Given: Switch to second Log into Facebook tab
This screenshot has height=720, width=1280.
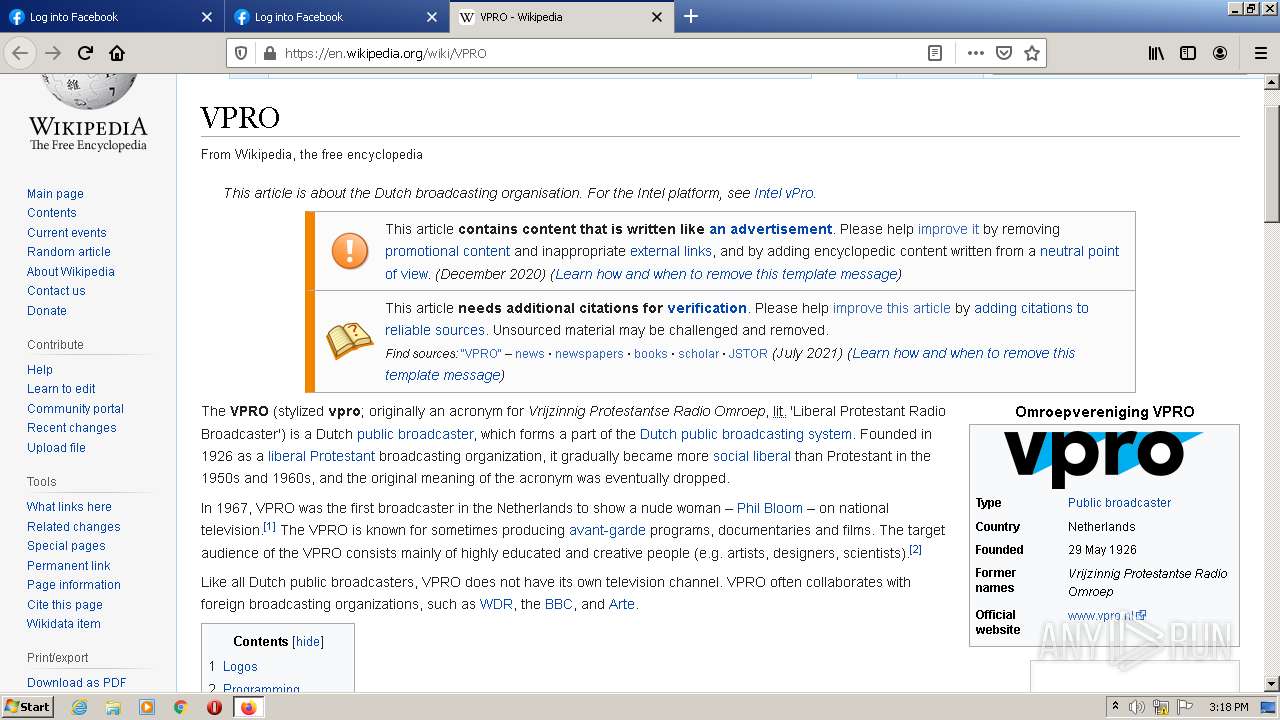Looking at the screenshot, I should coord(337,17).
